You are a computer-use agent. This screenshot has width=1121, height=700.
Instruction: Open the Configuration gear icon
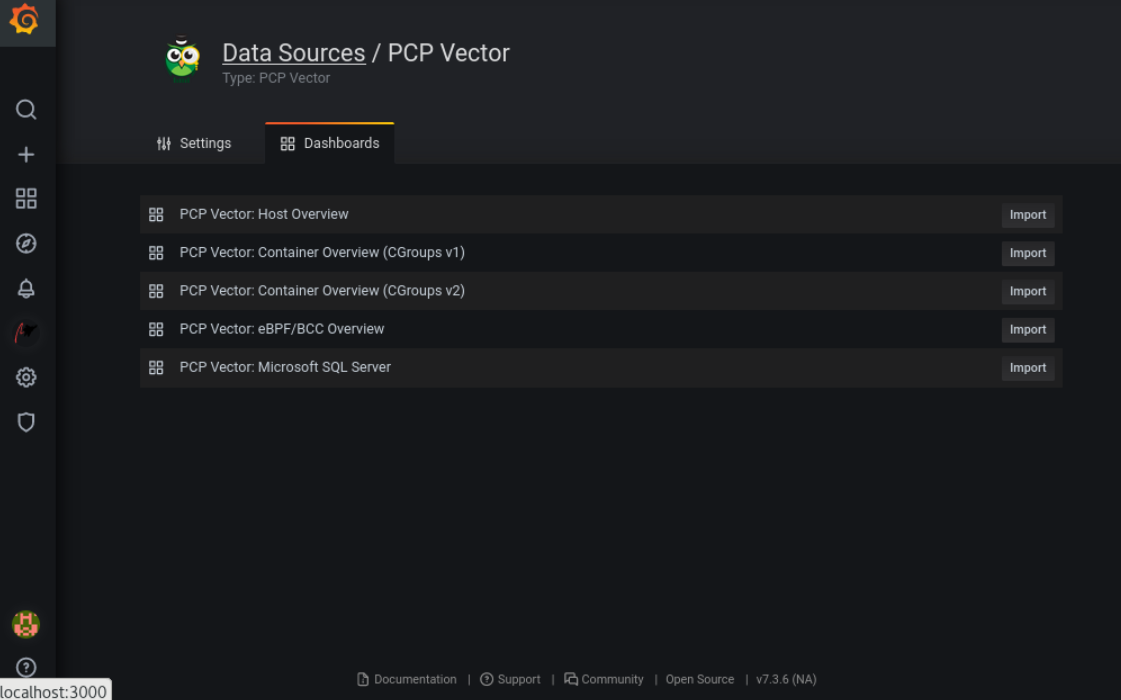point(26,377)
